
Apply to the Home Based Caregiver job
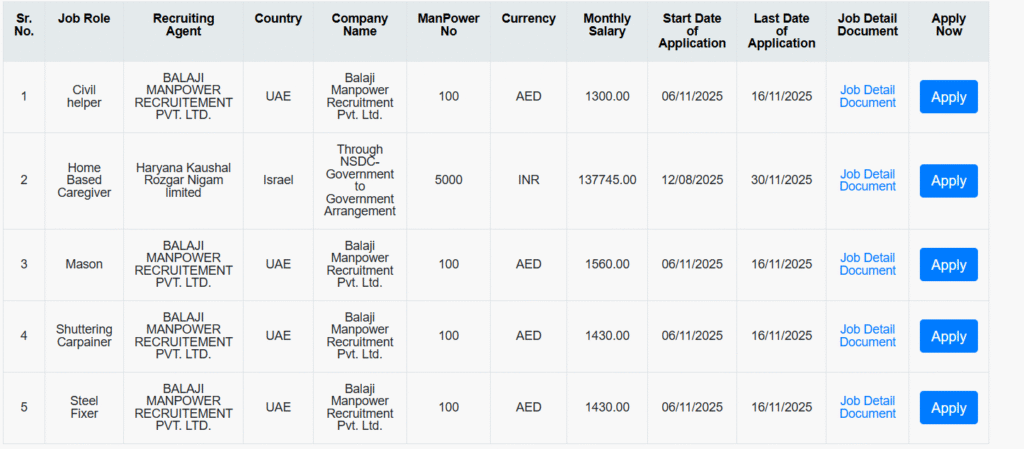pos(948,181)
